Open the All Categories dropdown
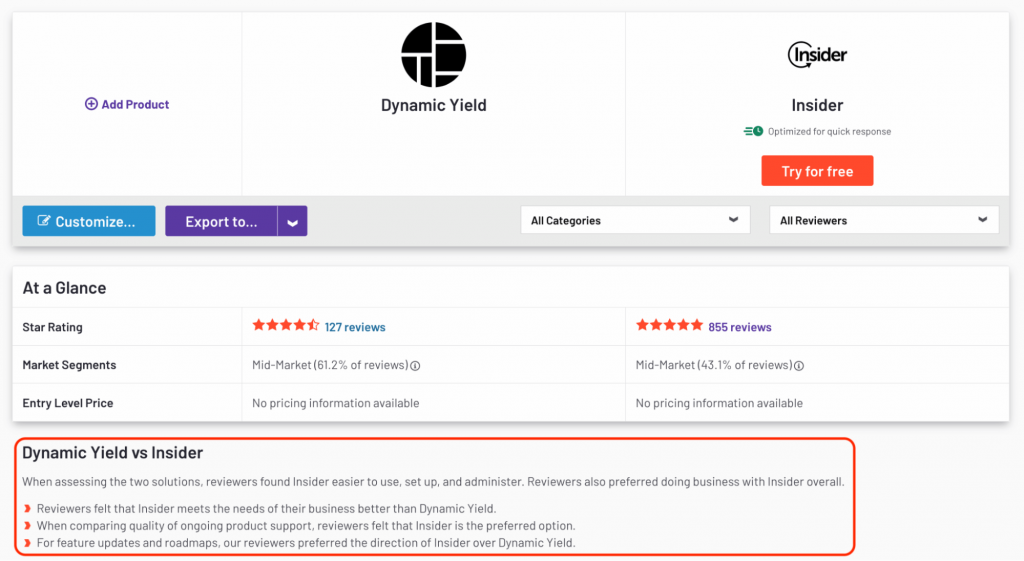The image size is (1024, 561). (x=635, y=220)
